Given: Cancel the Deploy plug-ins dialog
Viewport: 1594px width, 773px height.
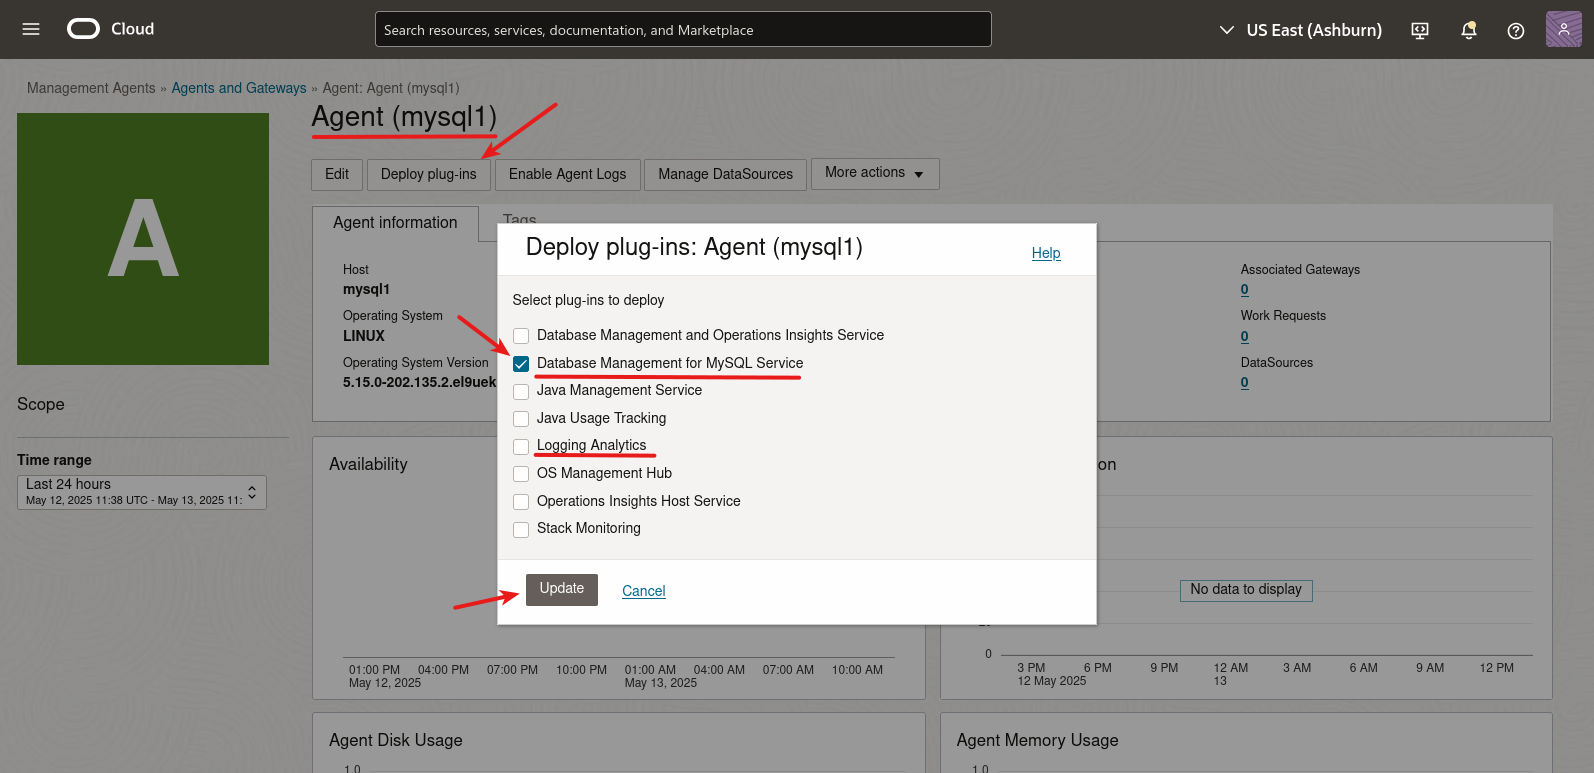Looking at the screenshot, I should tap(644, 591).
